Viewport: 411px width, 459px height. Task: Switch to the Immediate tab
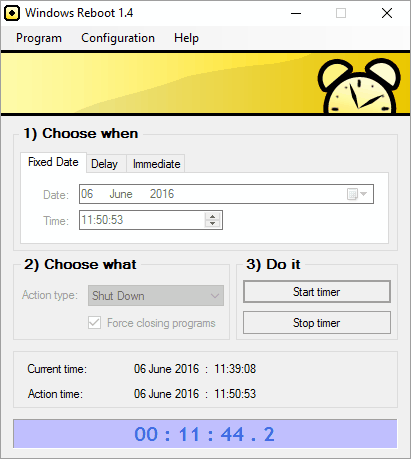point(156,164)
